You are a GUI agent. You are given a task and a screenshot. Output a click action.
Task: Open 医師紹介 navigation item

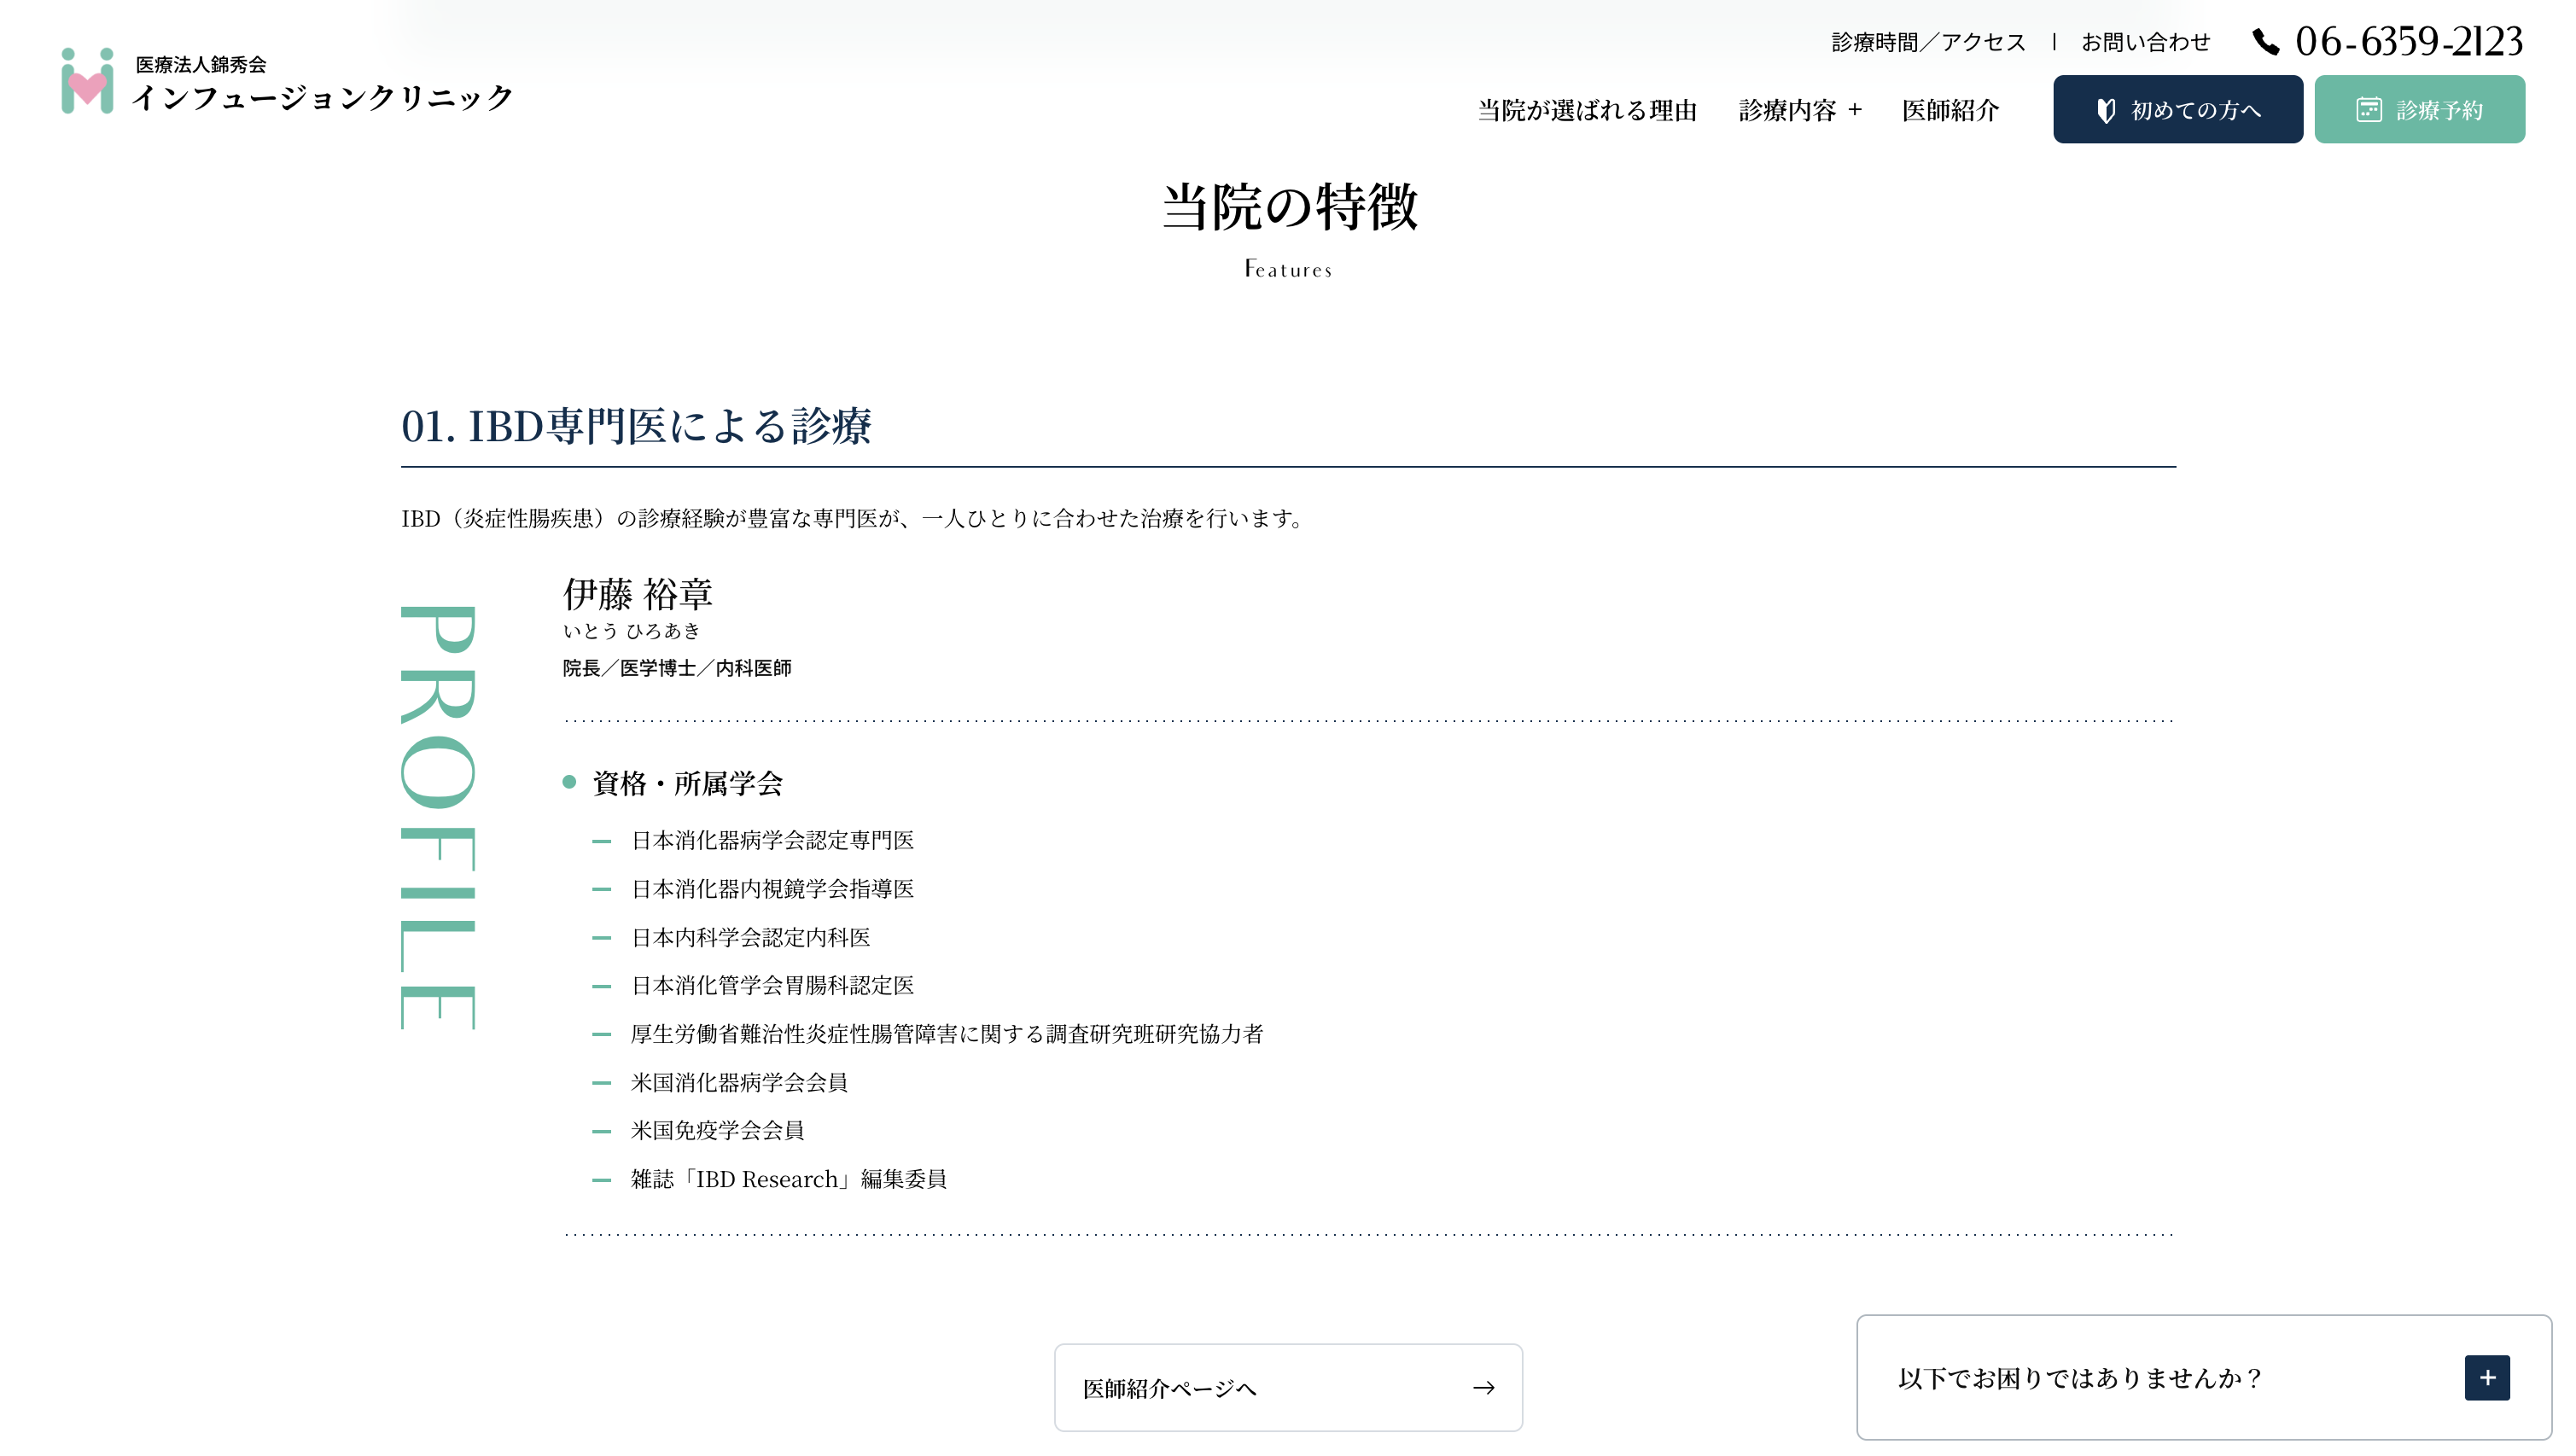click(1950, 110)
